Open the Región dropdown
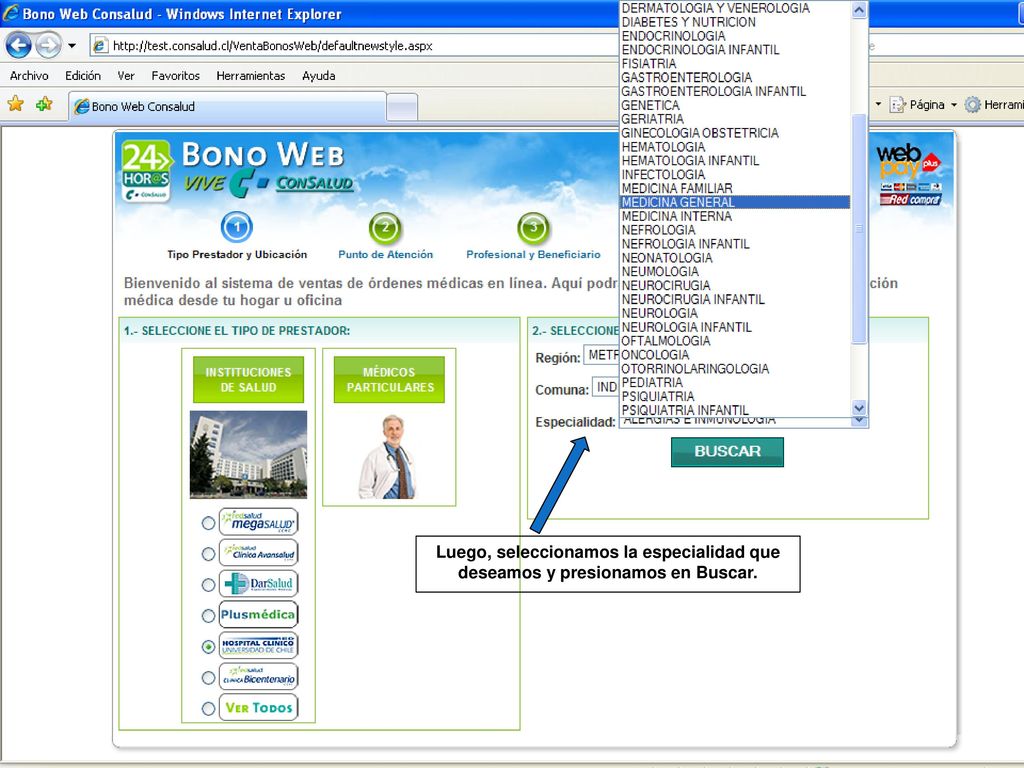Viewport: 1024px width, 768px height. 601,355
